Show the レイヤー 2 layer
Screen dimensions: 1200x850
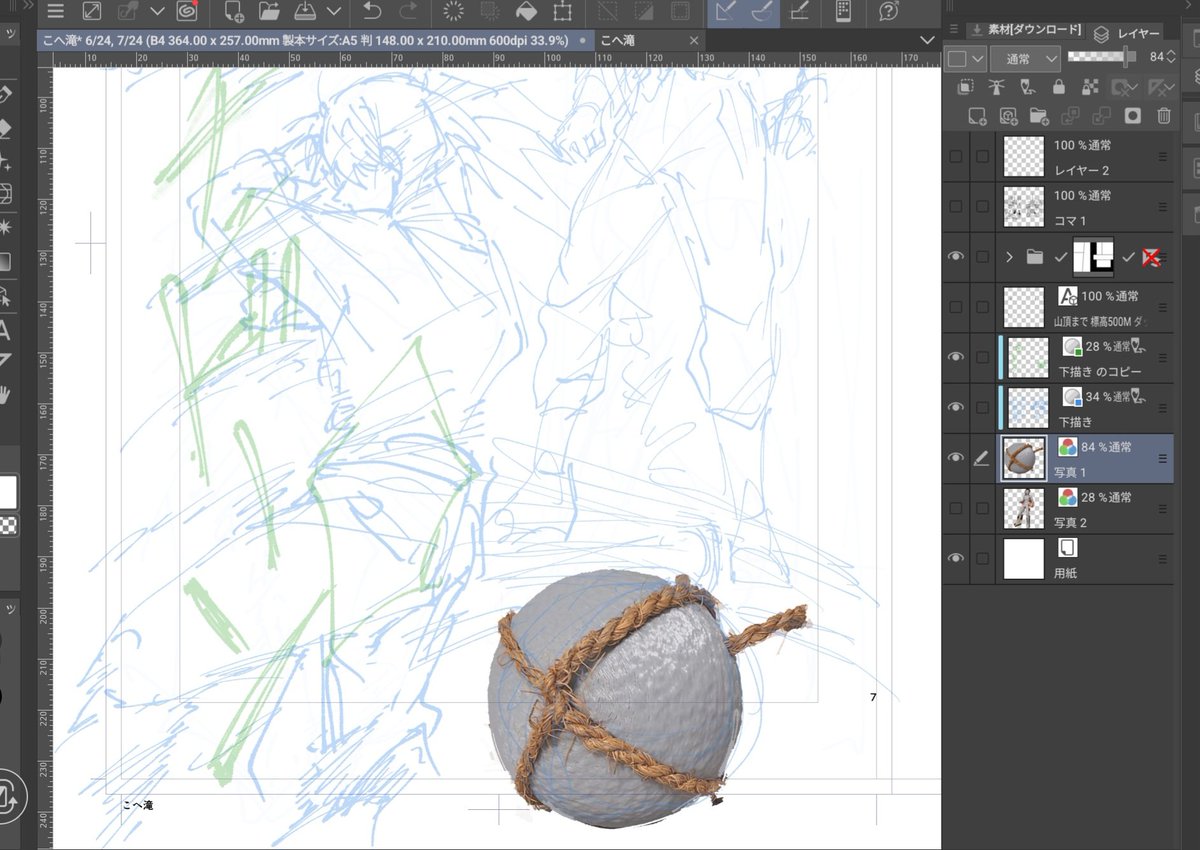956,157
